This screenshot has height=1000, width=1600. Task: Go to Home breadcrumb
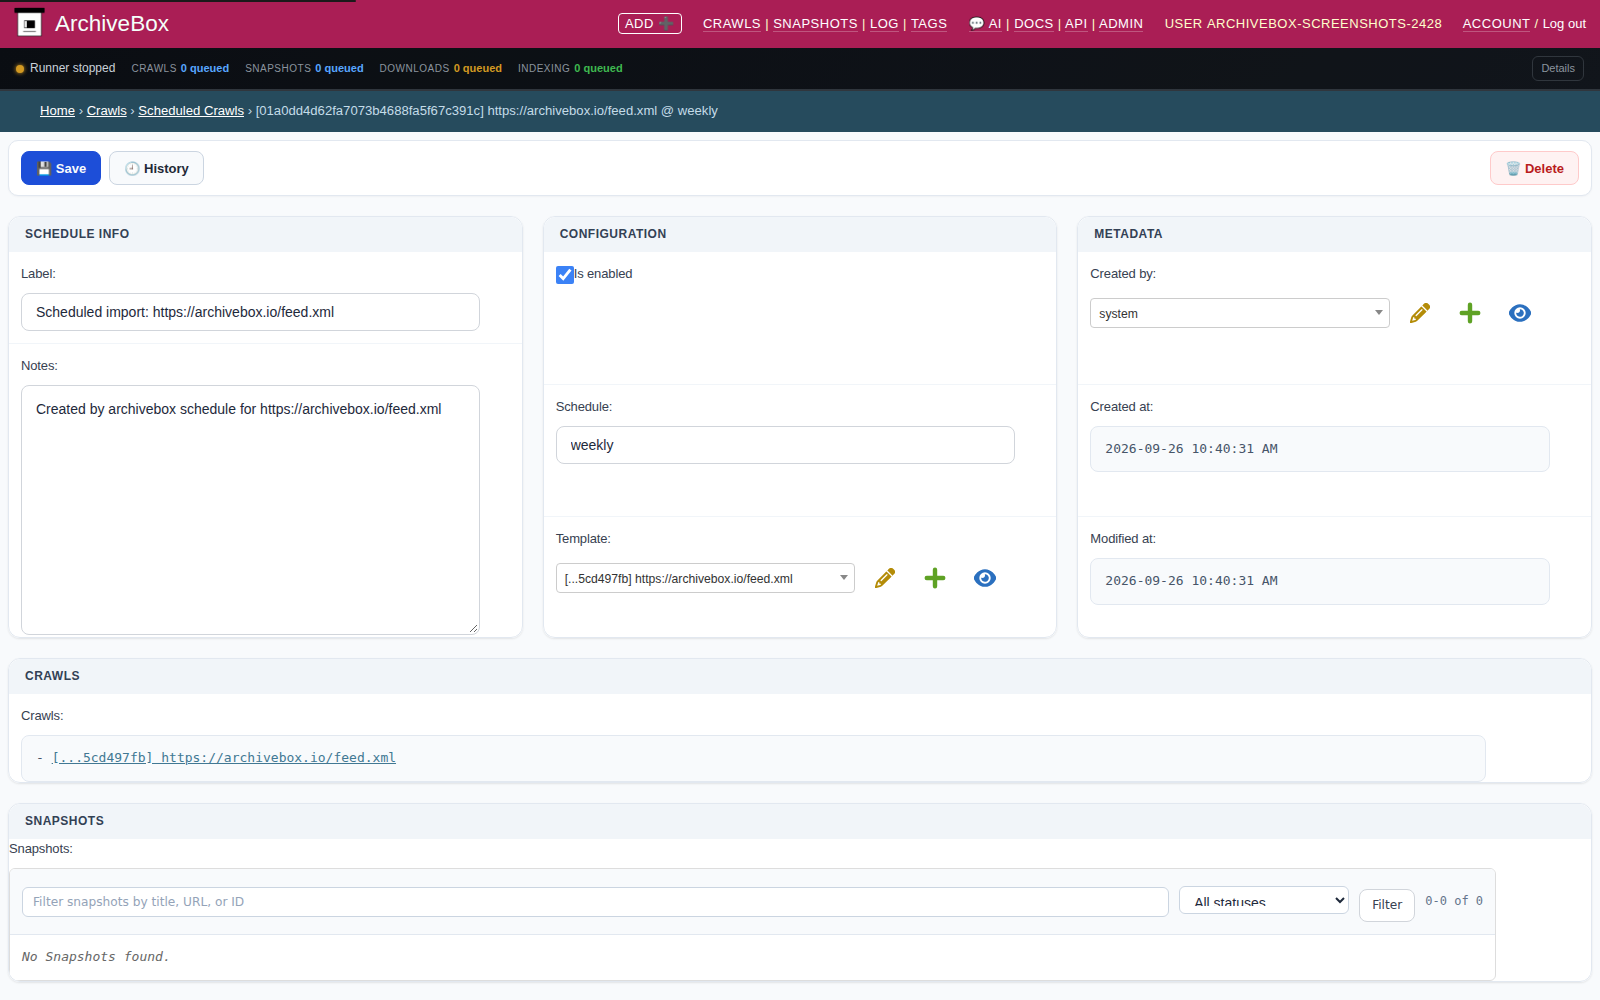pos(57,111)
